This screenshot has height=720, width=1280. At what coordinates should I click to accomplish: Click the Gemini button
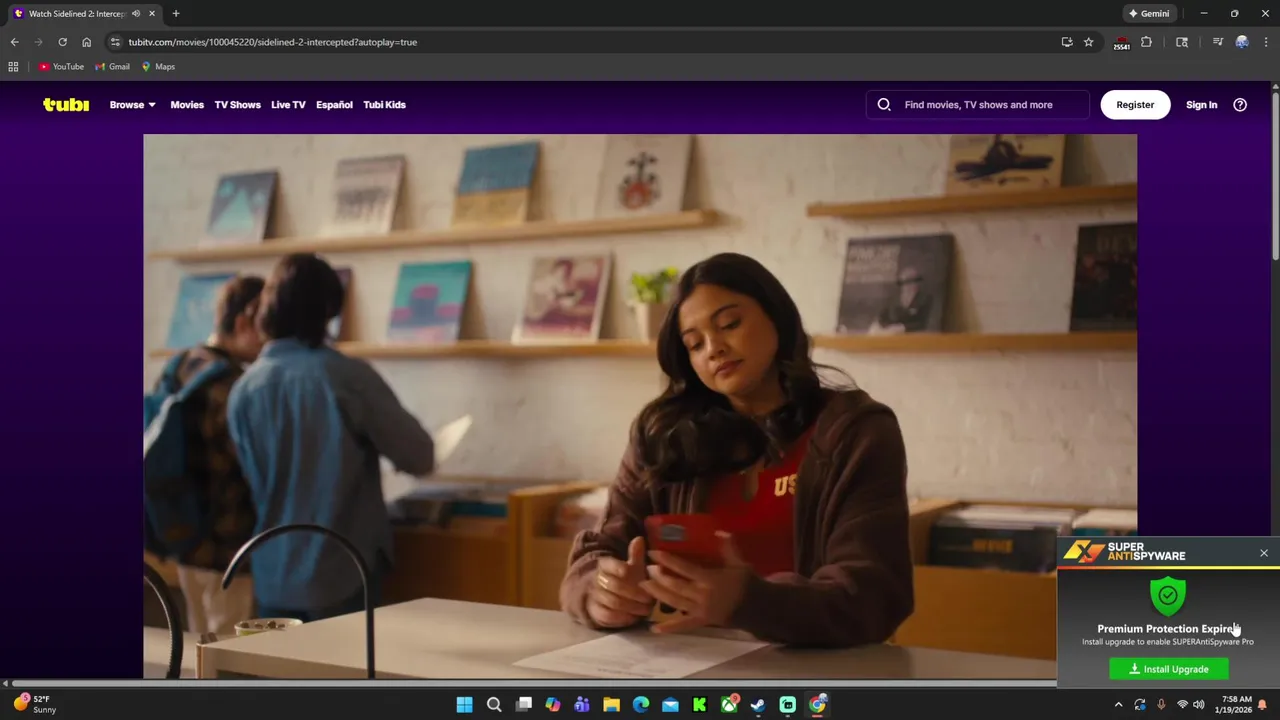tap(1149, 14)
